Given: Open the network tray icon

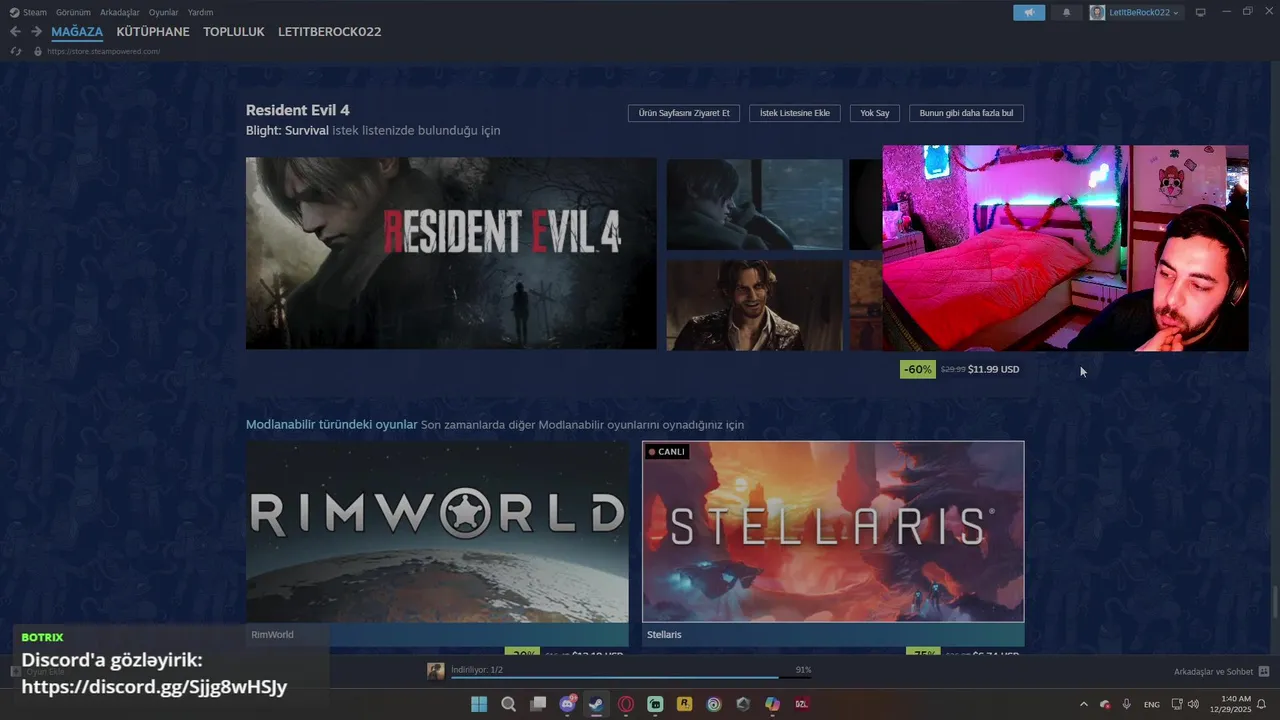Looking at the screenshot, I should [x=1177, y=704].
